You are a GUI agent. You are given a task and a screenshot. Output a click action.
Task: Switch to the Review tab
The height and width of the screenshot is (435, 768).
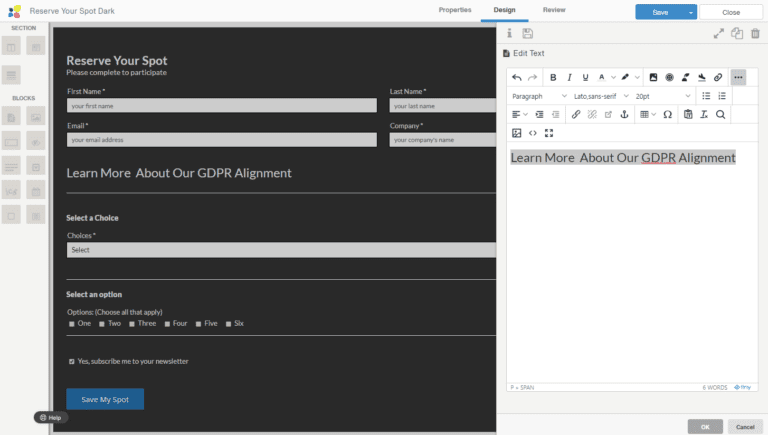click(553, 10)
